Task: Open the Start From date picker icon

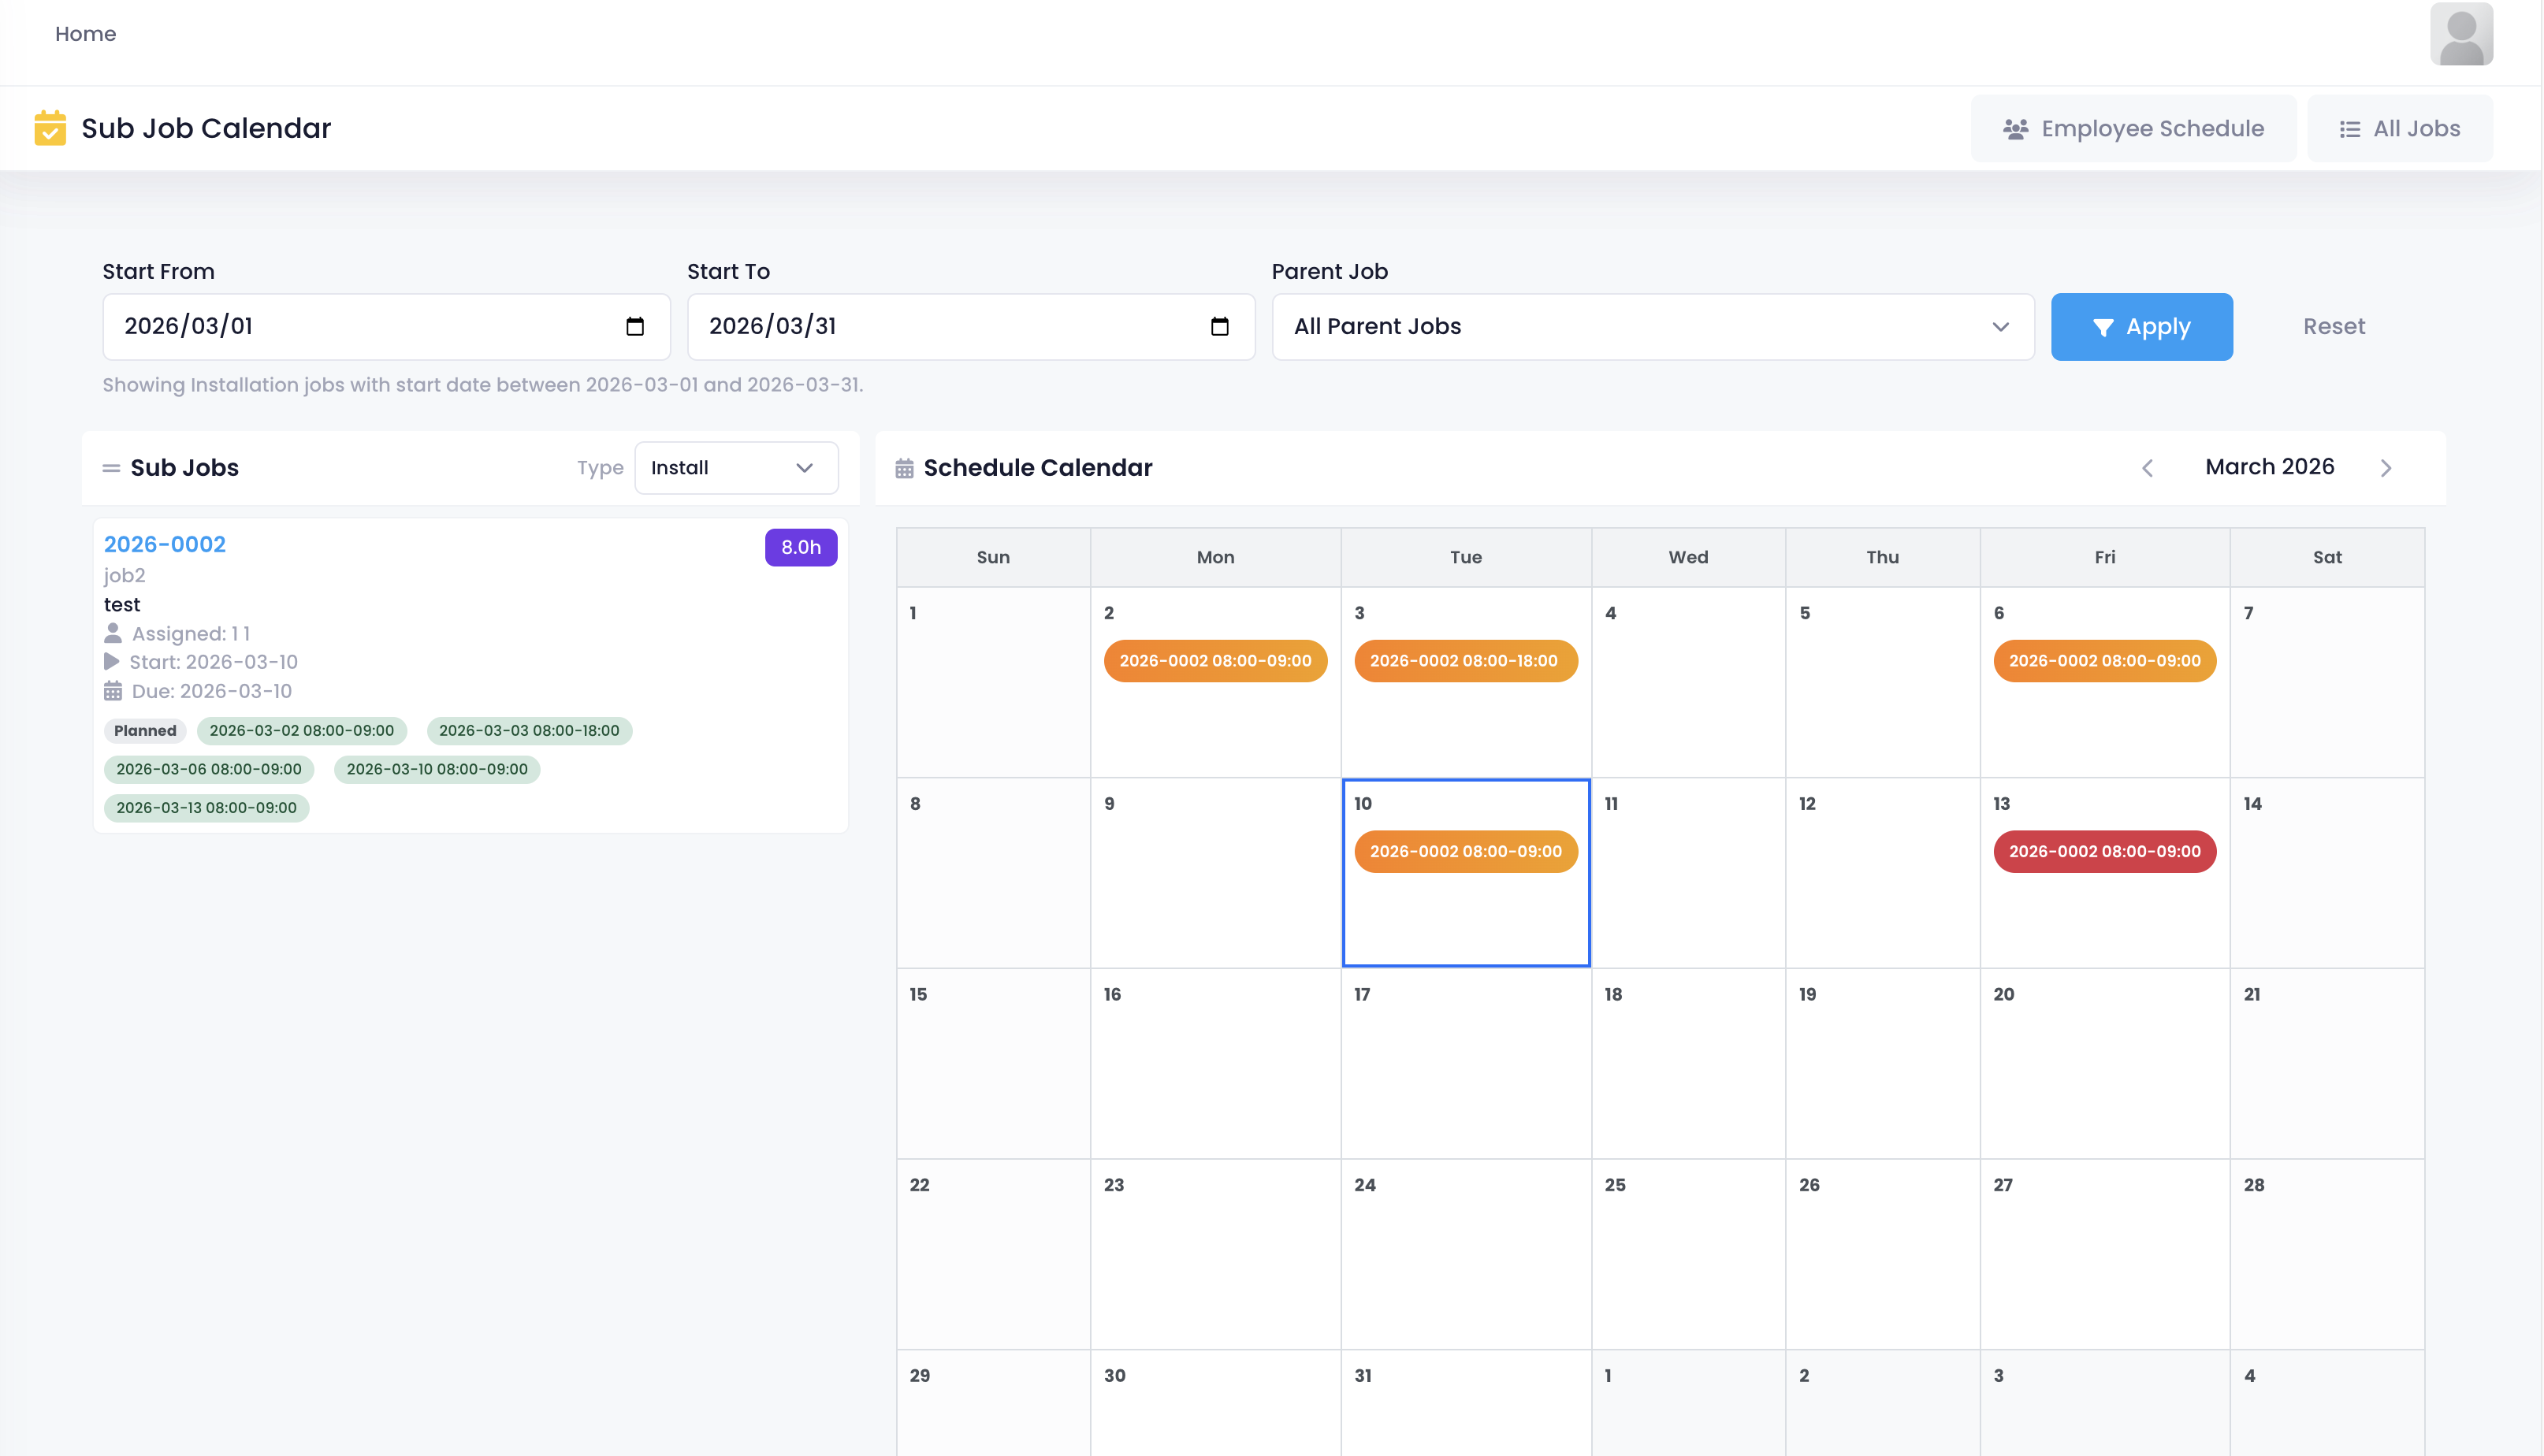Action: [634, 326]
